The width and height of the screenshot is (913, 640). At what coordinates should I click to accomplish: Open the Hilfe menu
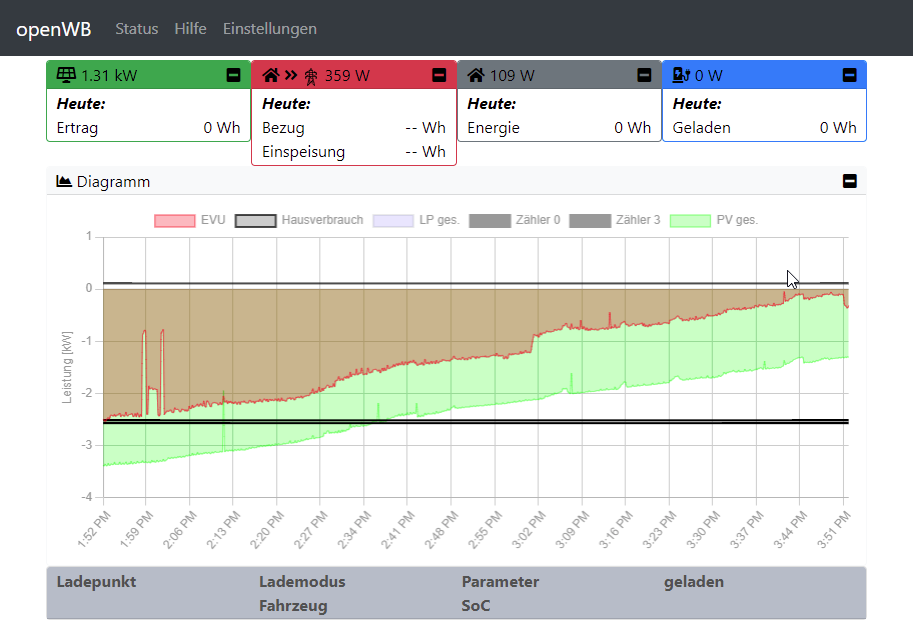pyautogui.click(x=190, y=29)
